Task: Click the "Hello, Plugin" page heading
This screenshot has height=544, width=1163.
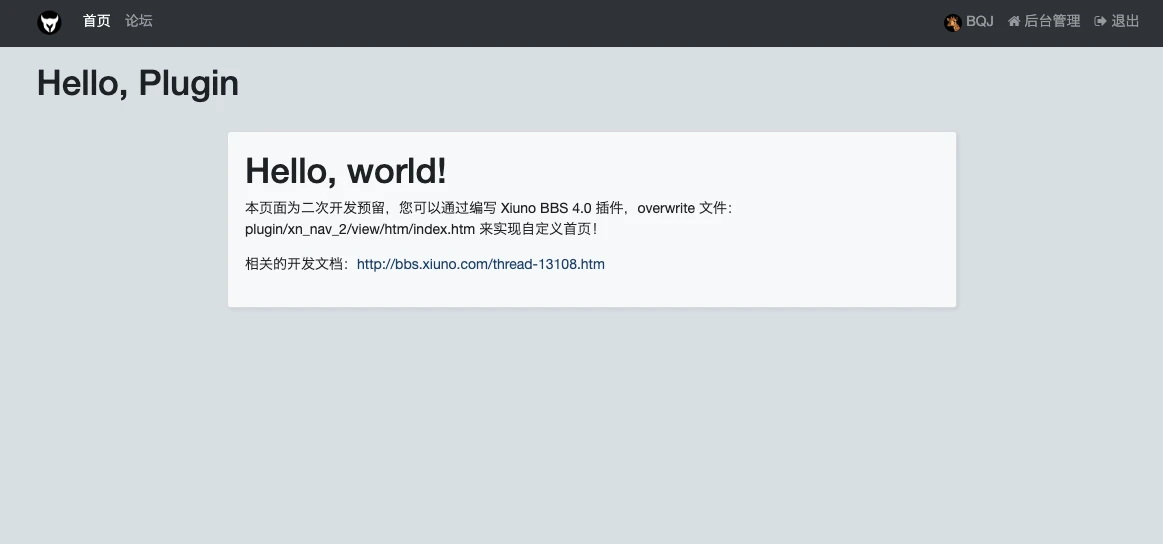Action: (x=138, y=83)
